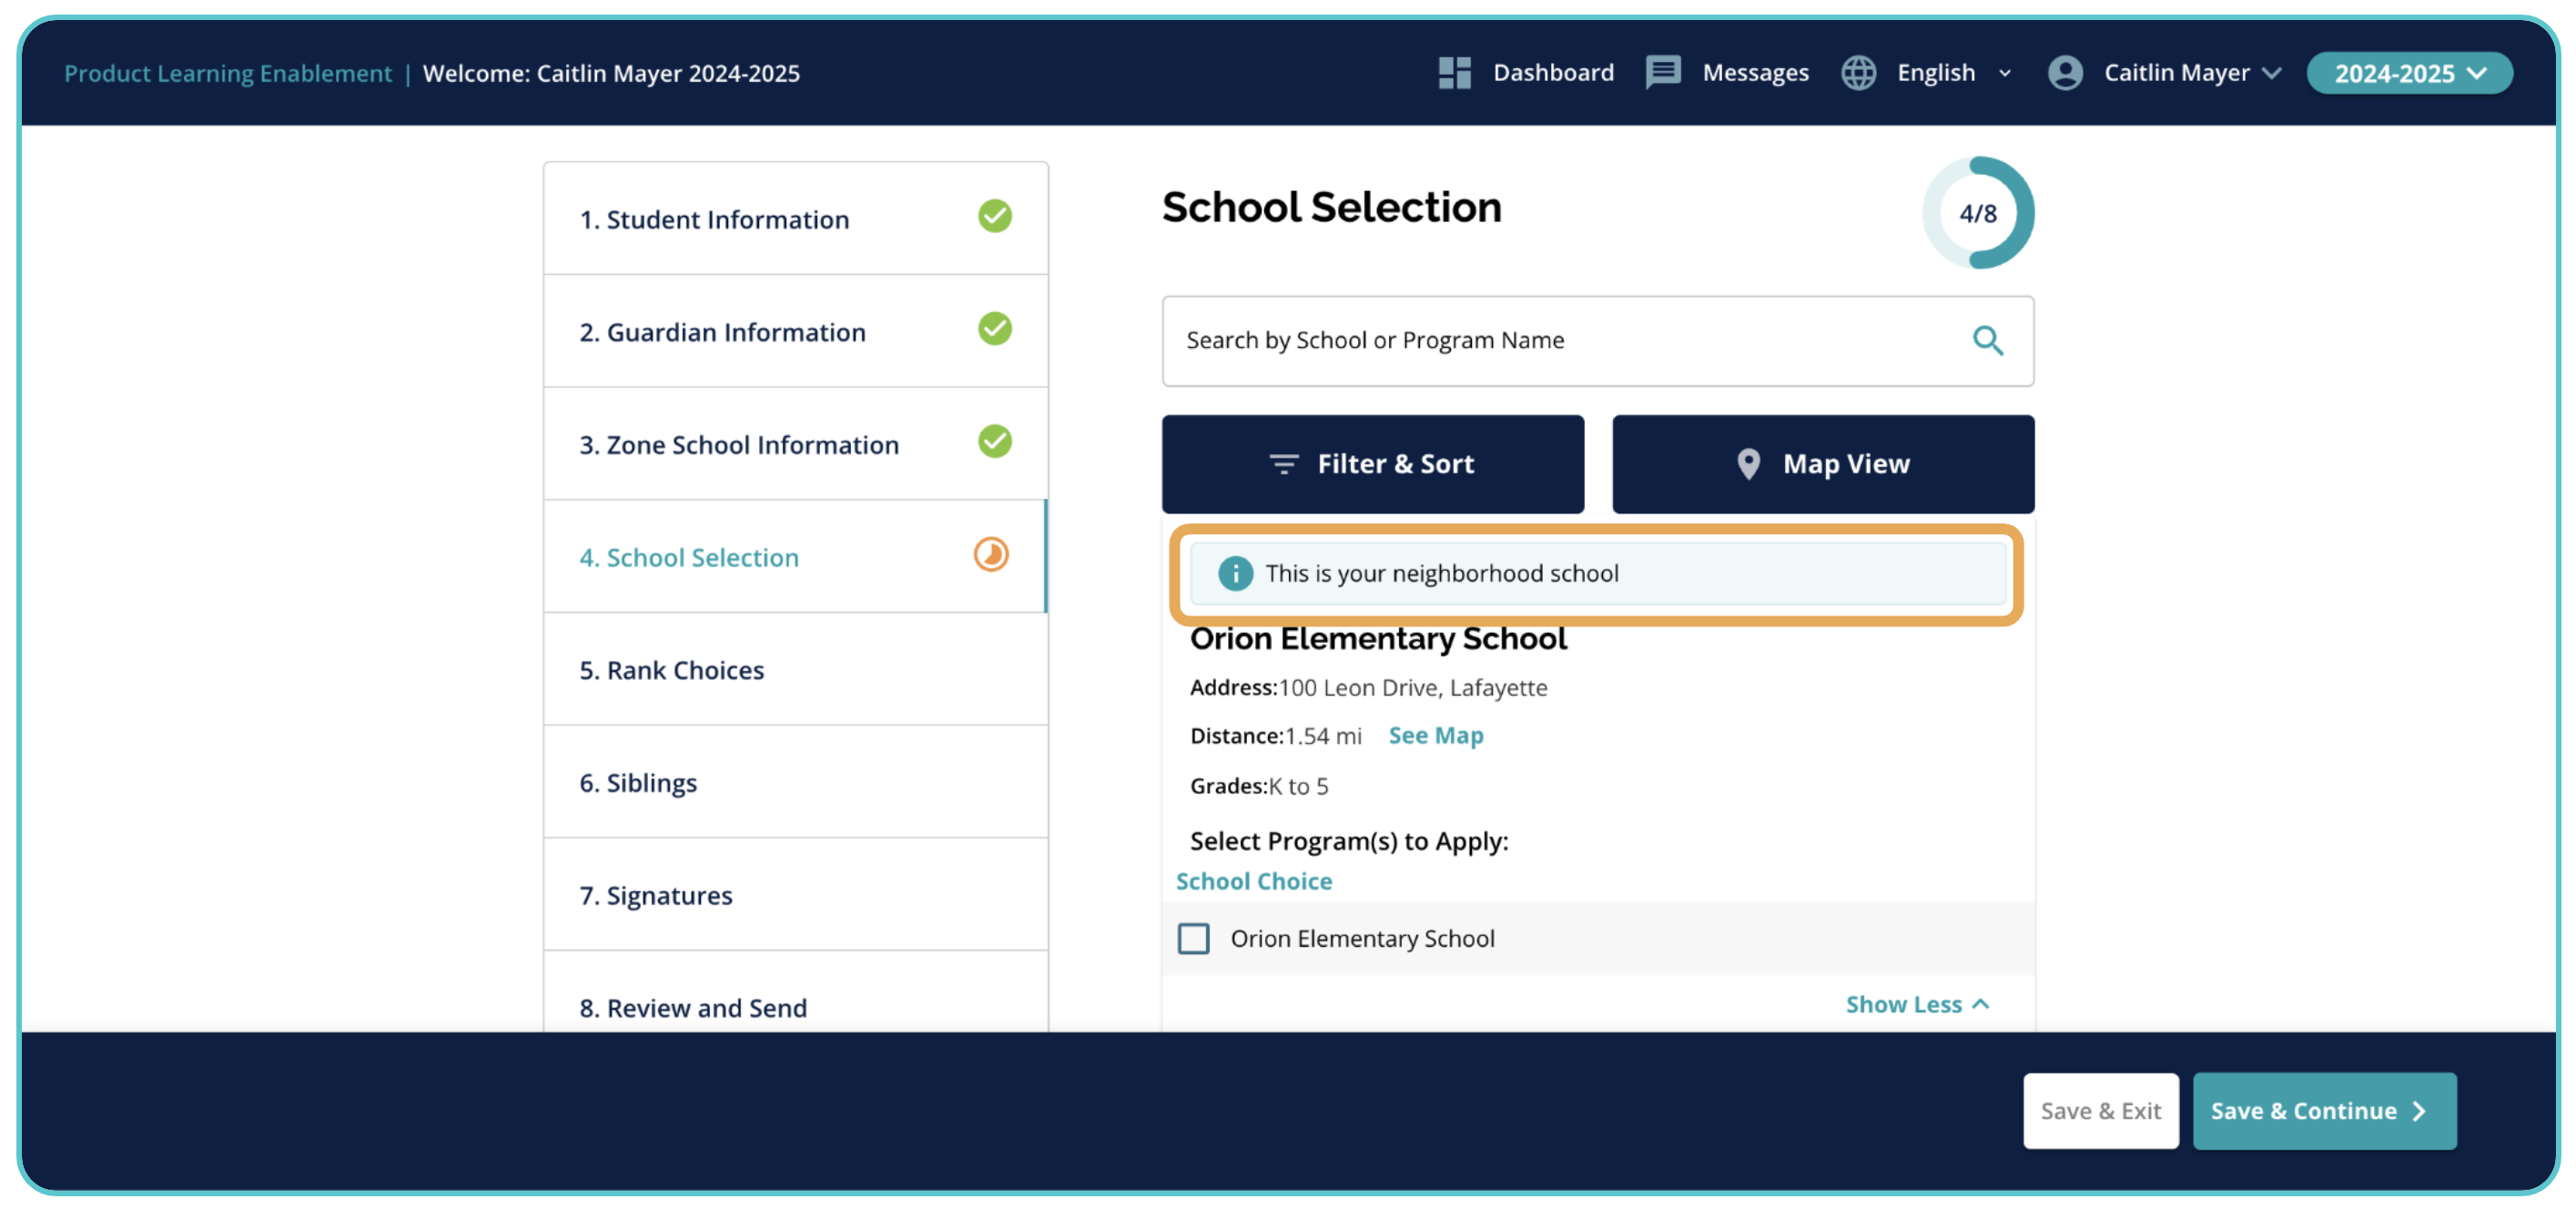Click the info icon in neighborhood banner
Image resolution: width=2576 pixels, height=1209 pixels.
pos(1235,573)
